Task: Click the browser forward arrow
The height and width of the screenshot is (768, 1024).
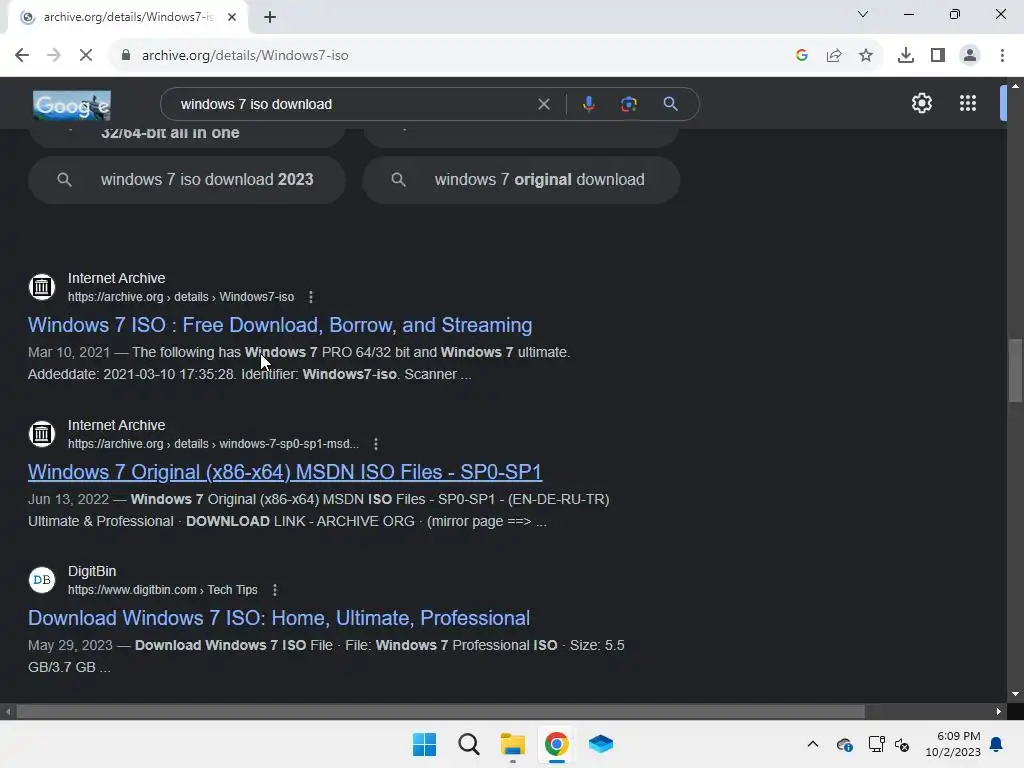Action: pos(54,56)
